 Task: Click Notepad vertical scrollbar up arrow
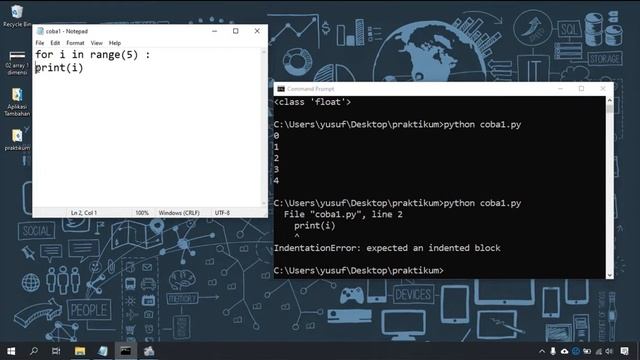264,51
